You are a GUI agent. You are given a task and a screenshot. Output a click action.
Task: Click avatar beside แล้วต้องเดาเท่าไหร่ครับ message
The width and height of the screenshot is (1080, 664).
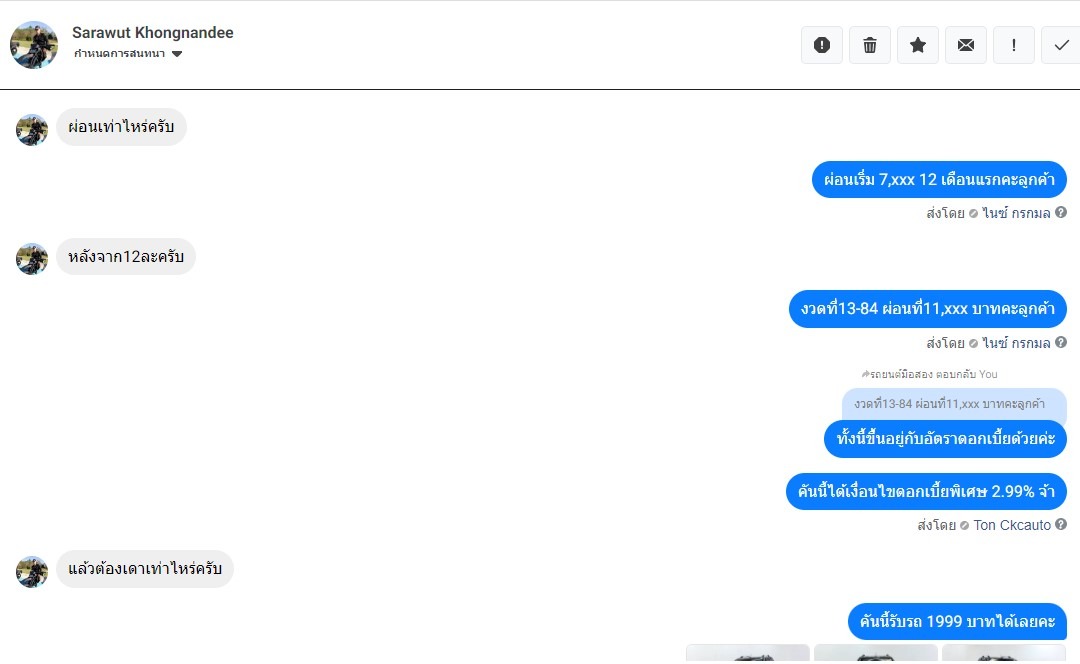pyautogui.click(x=32, y=572)
